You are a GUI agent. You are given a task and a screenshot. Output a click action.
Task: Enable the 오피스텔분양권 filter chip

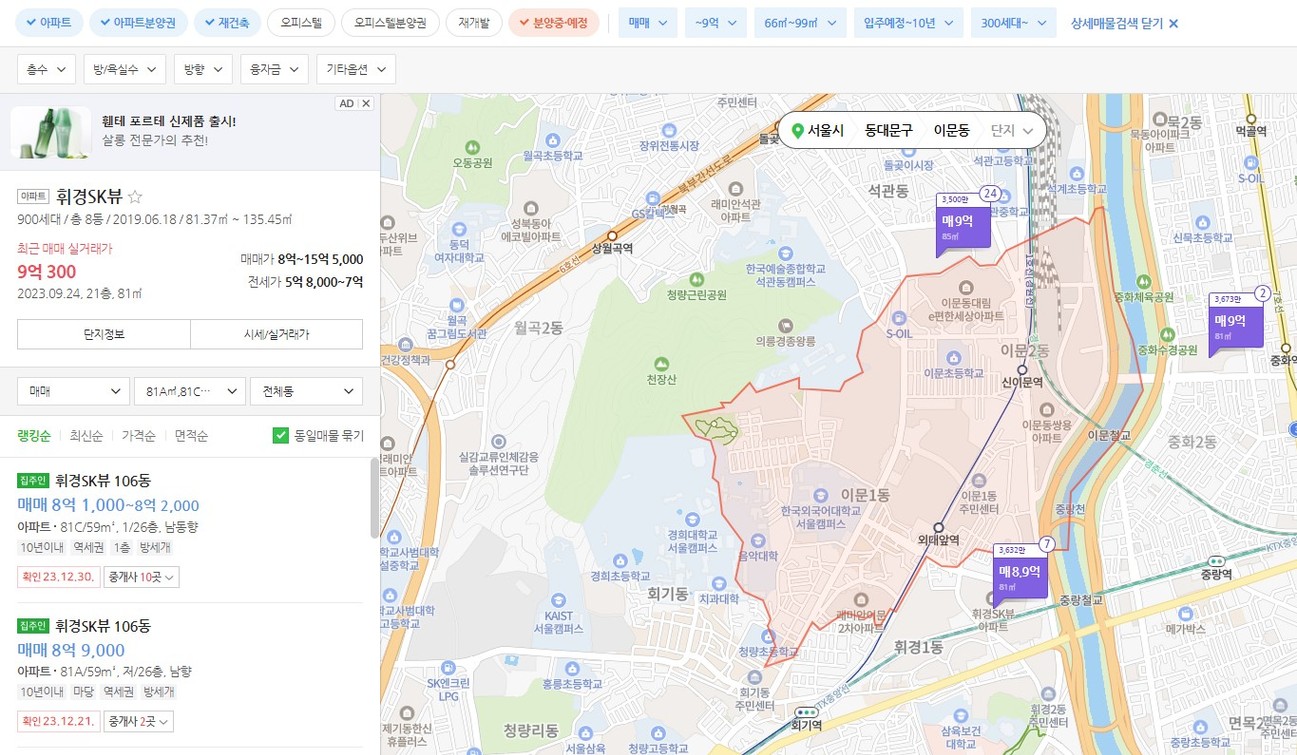point(389,22)
